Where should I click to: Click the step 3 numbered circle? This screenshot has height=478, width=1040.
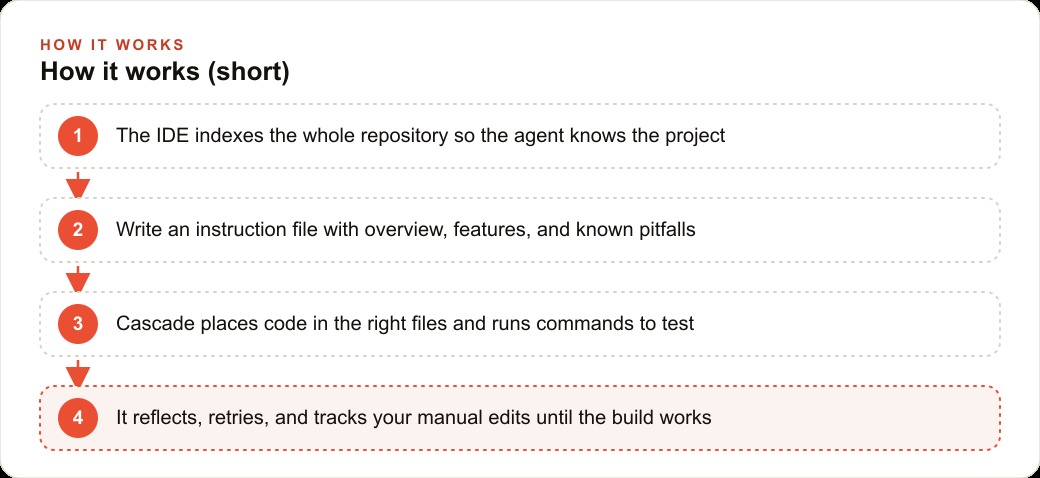coord(78,324)
